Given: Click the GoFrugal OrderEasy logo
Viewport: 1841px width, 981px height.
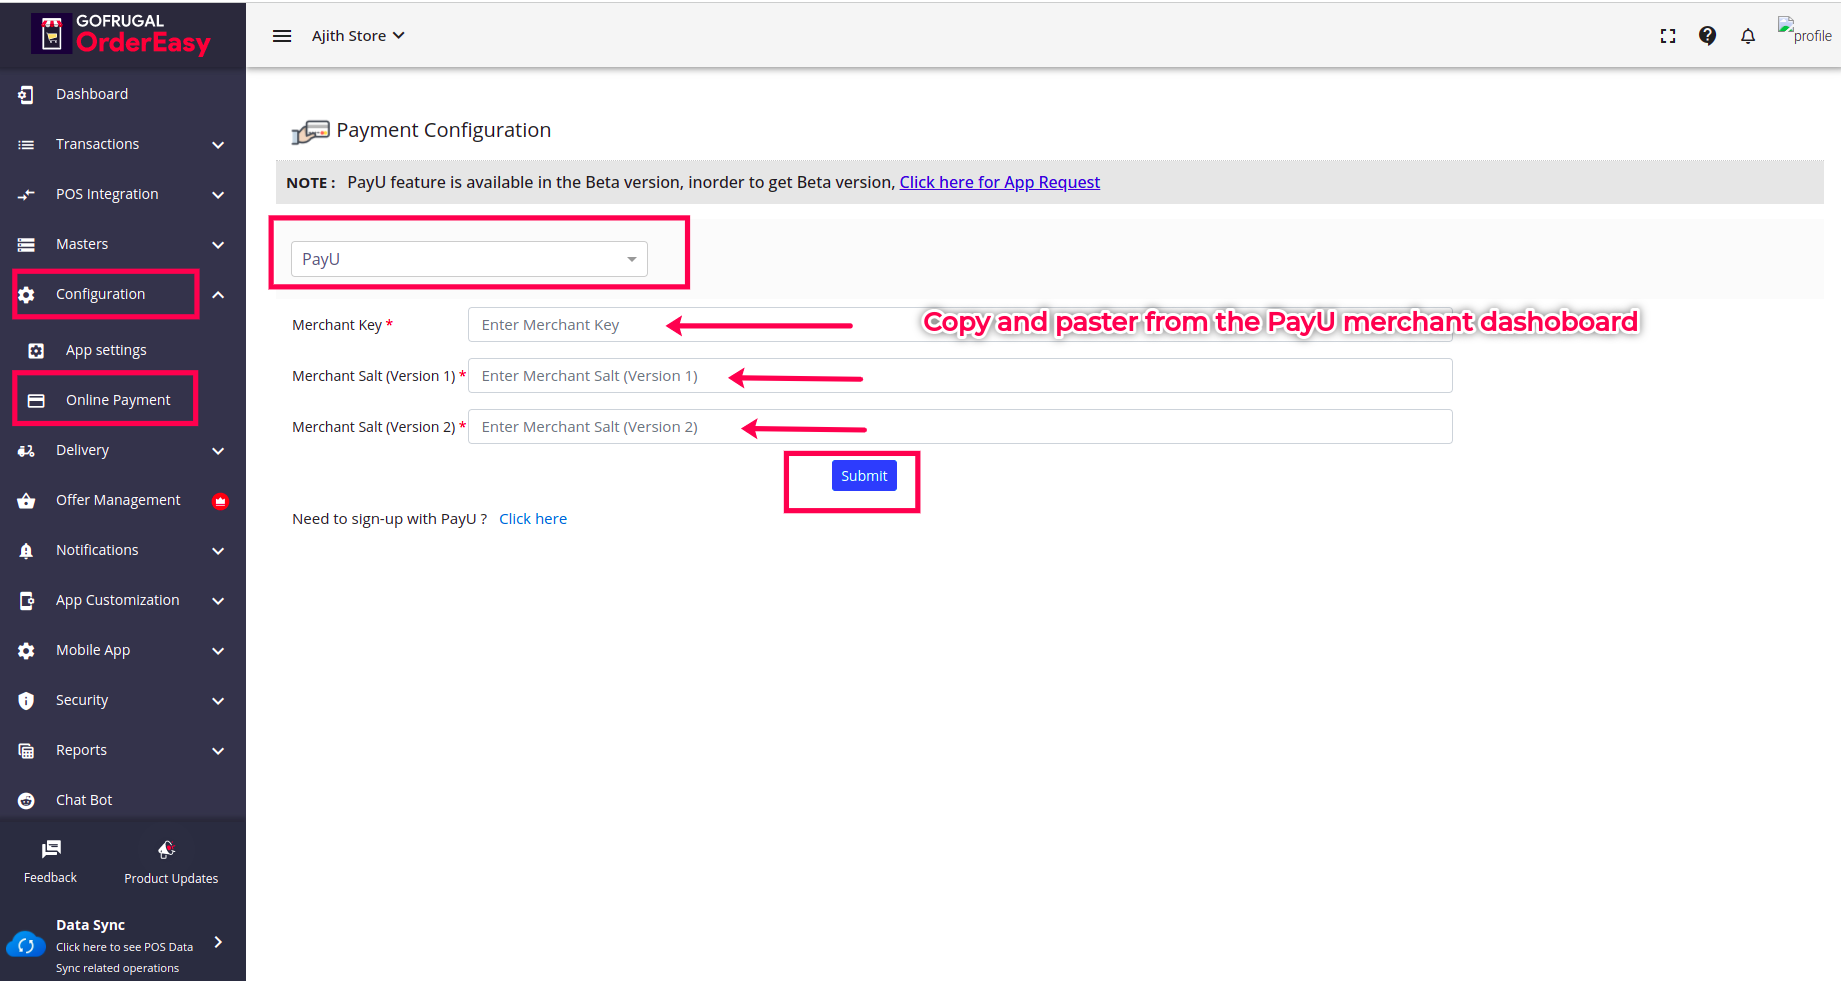Looking at the screenshot, I should (121, 35).
